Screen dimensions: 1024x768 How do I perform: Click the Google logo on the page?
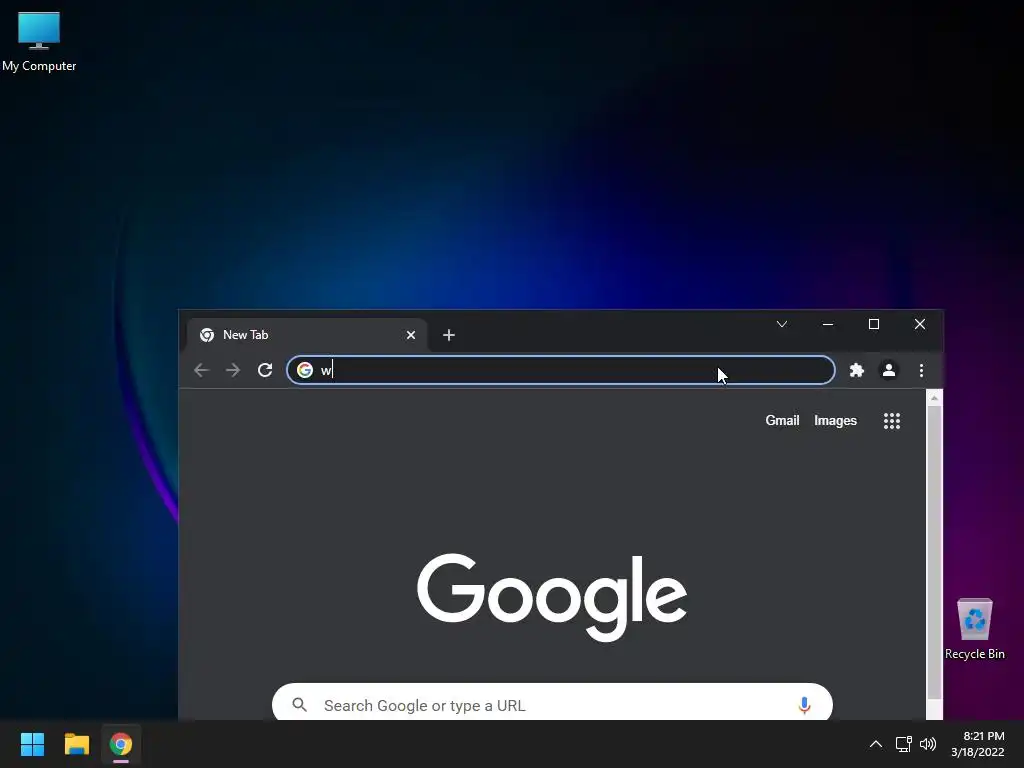coord(552,596)
